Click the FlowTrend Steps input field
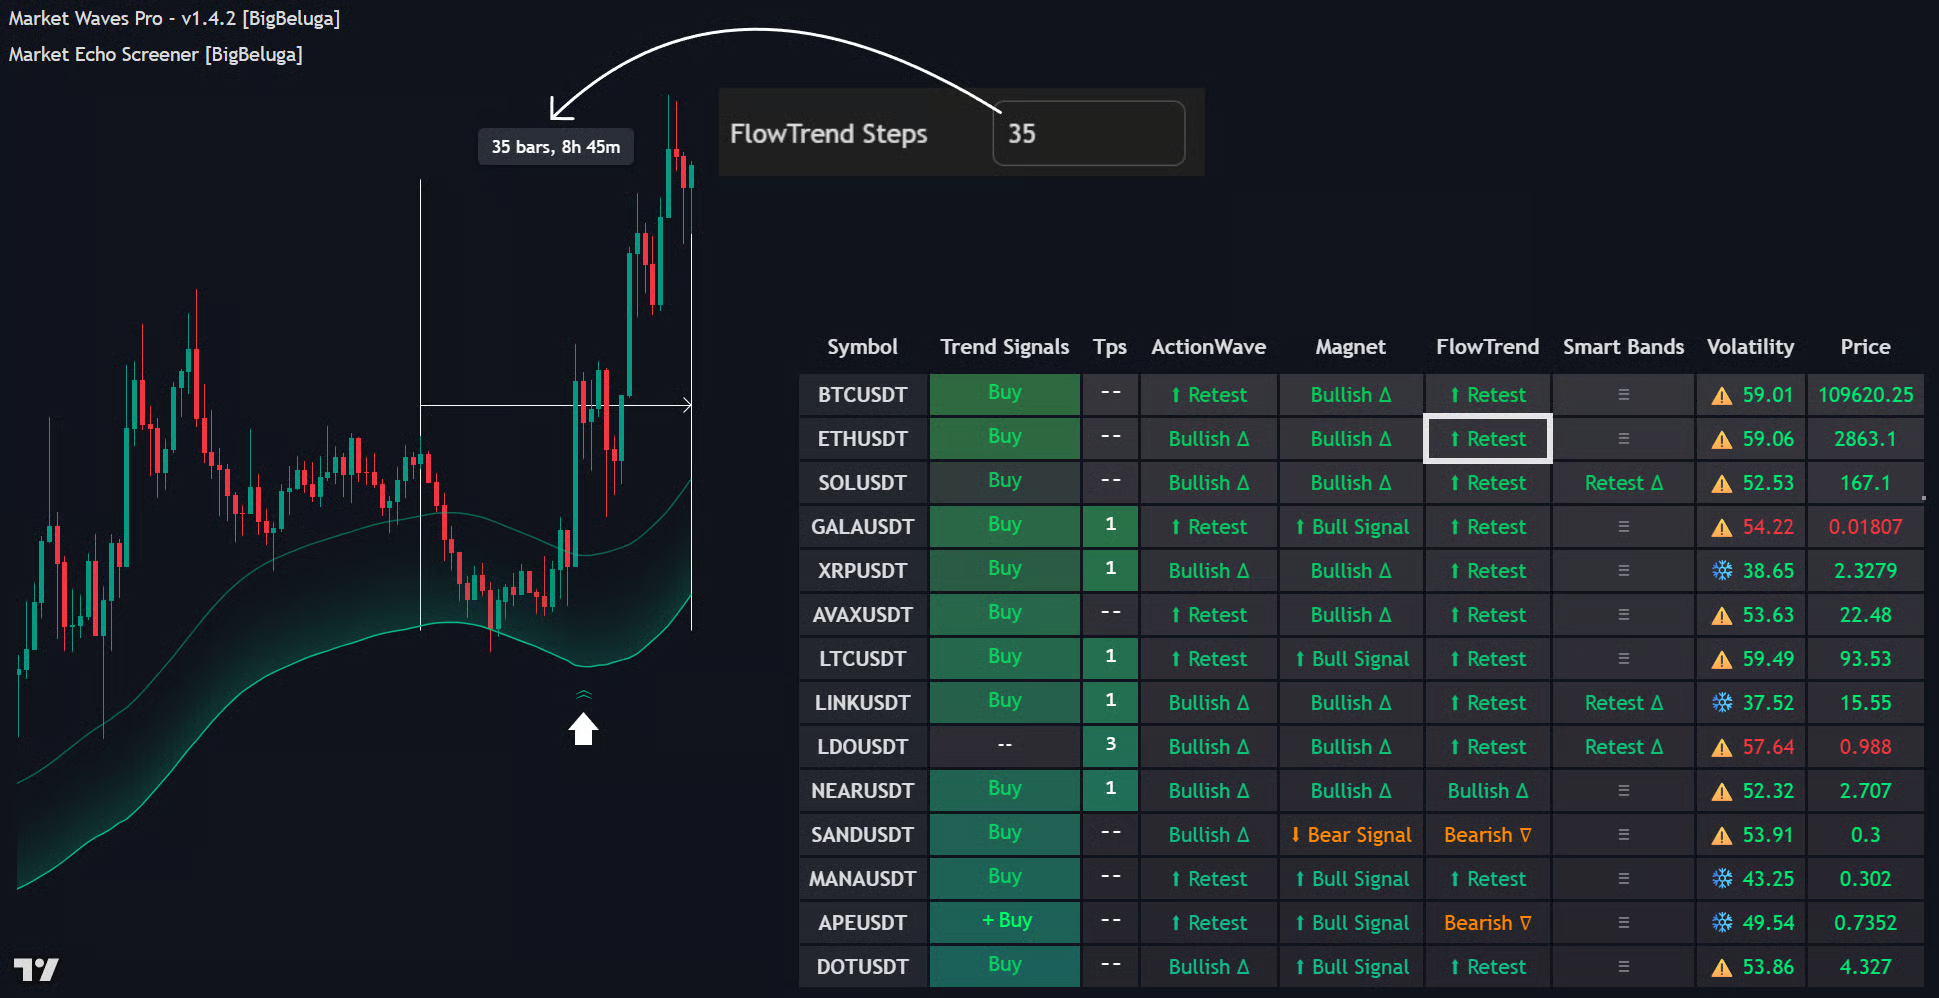 pyautogui.click(x=1088, y=133)
